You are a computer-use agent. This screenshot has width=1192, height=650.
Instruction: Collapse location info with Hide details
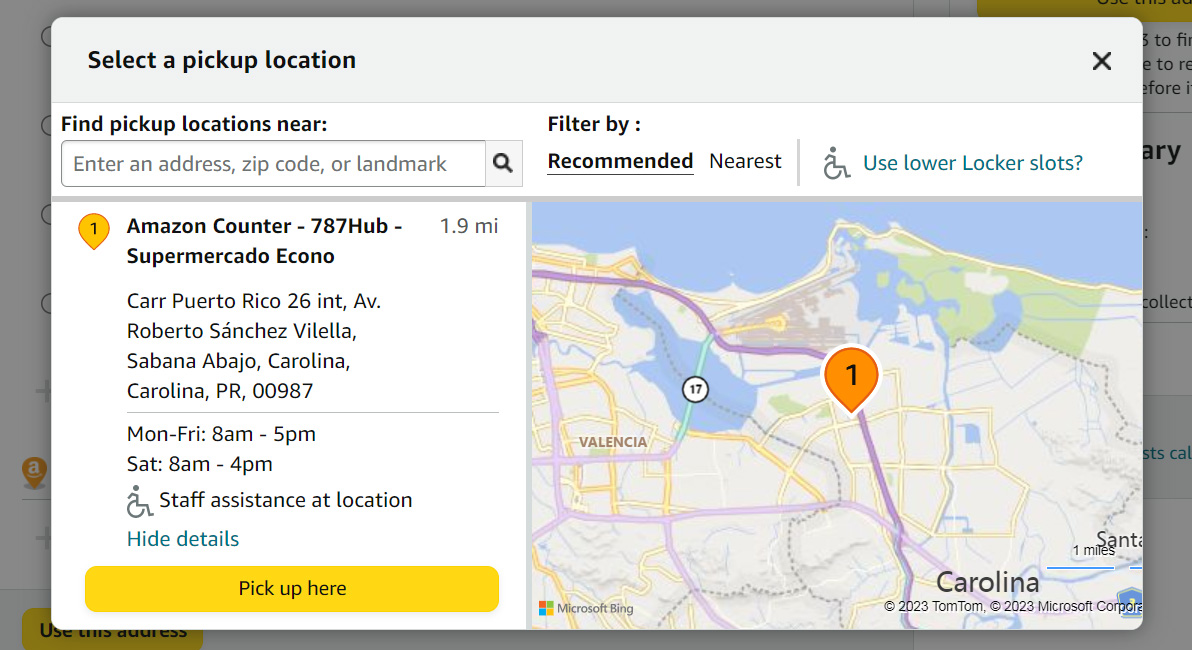pyautogui.click(x=183, y=539)
